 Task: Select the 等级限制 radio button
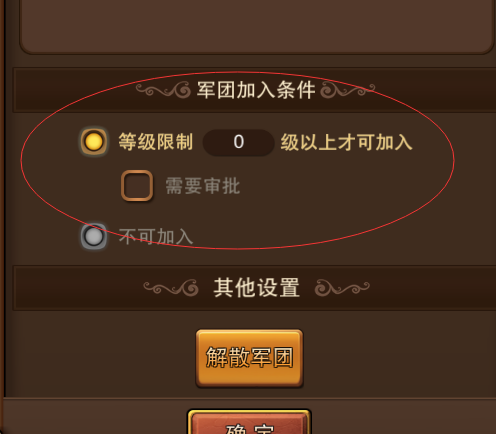(94, 142)
